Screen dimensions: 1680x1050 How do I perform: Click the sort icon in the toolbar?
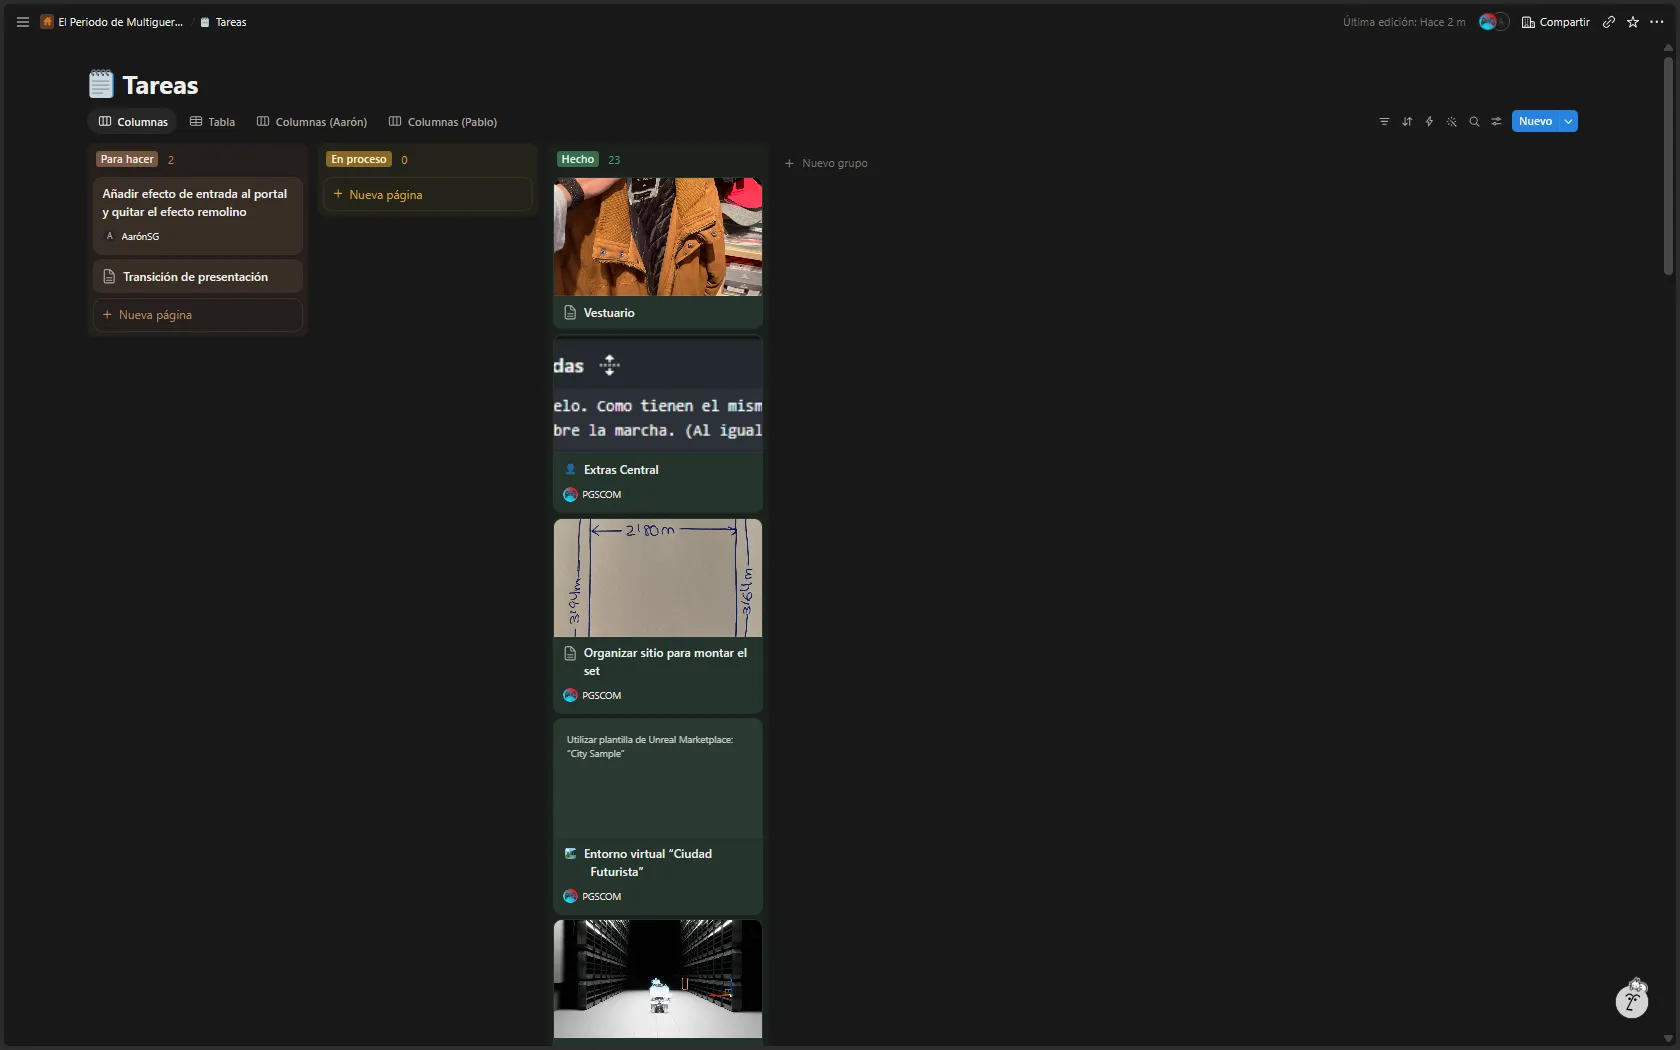pyautogui.click(x=1407, y=122)
